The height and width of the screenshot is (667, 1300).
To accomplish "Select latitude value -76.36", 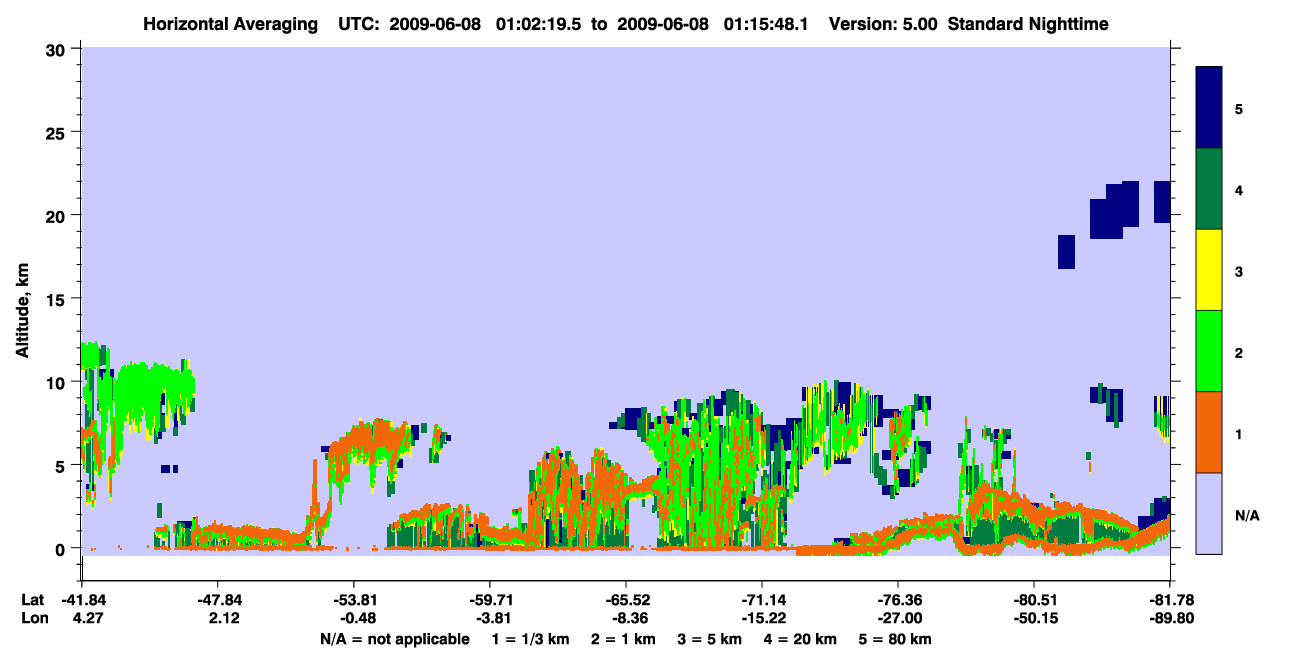I will click(898, 600).
